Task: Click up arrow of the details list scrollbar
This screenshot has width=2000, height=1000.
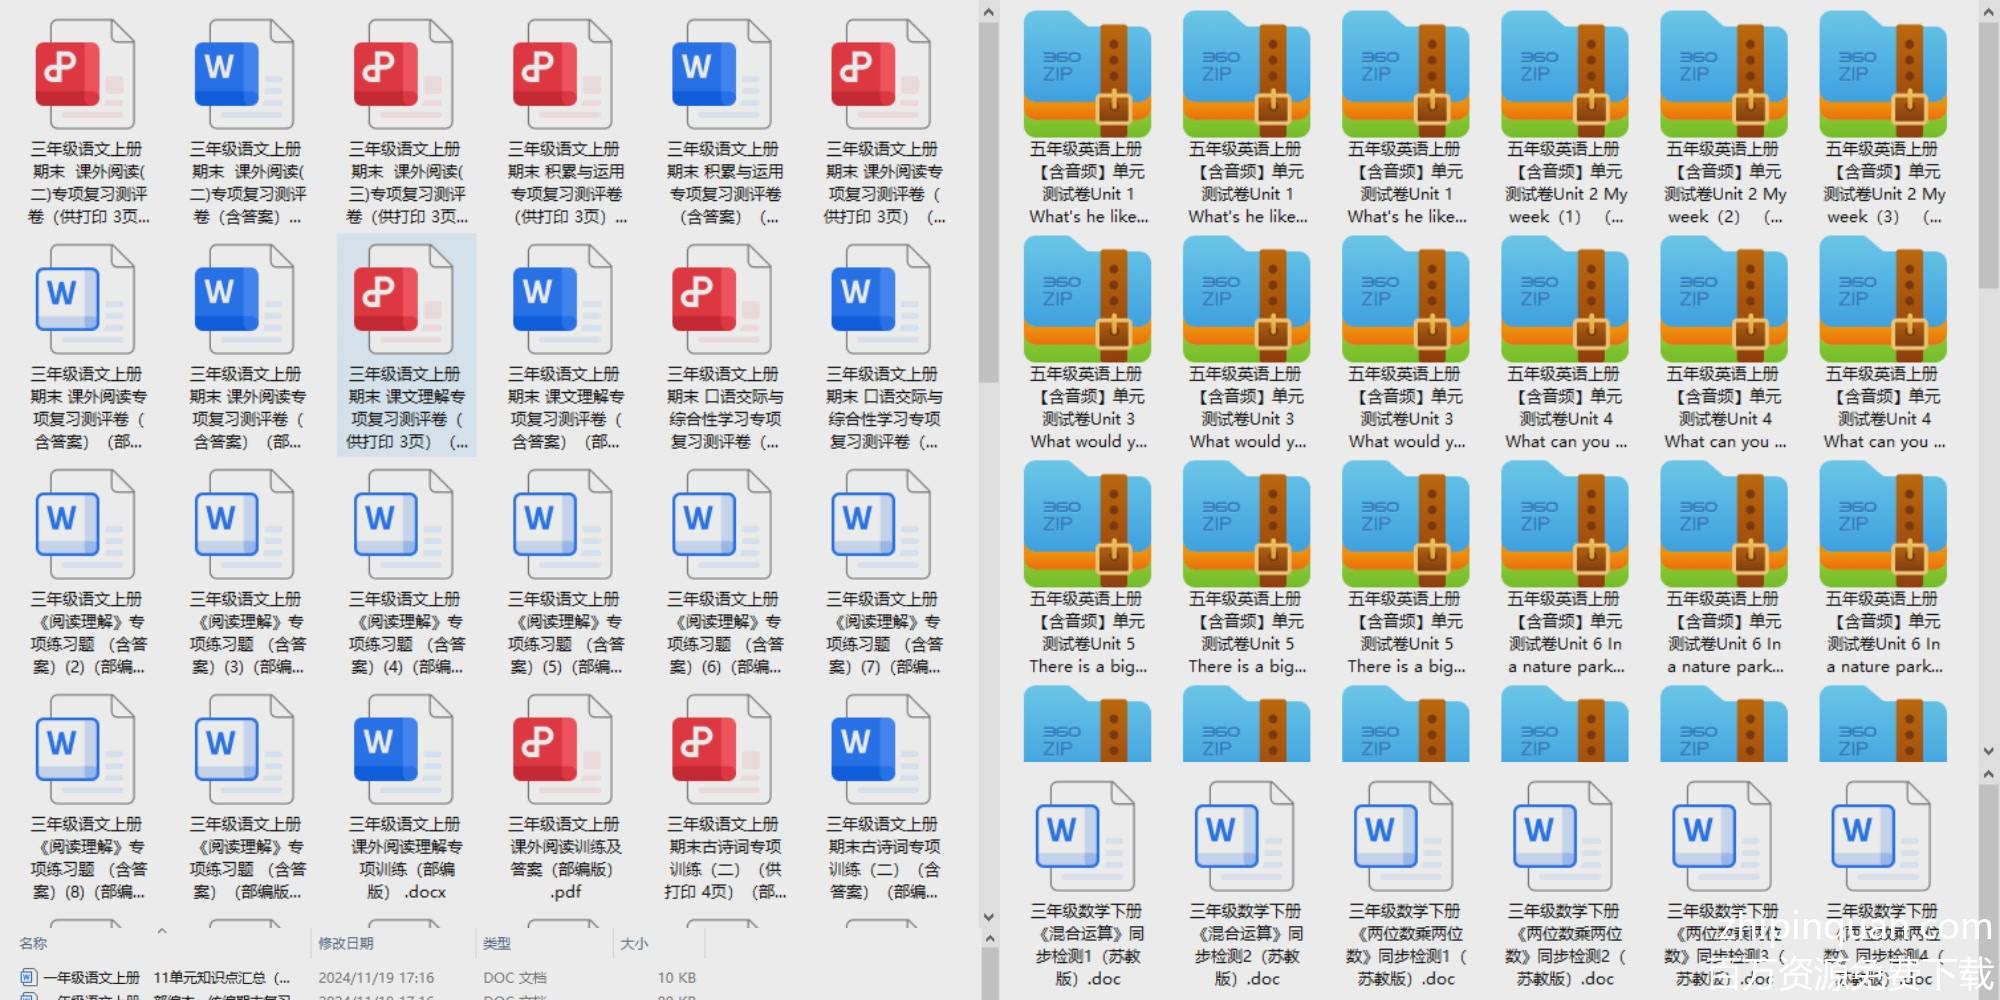Action: tap(989, 938)
